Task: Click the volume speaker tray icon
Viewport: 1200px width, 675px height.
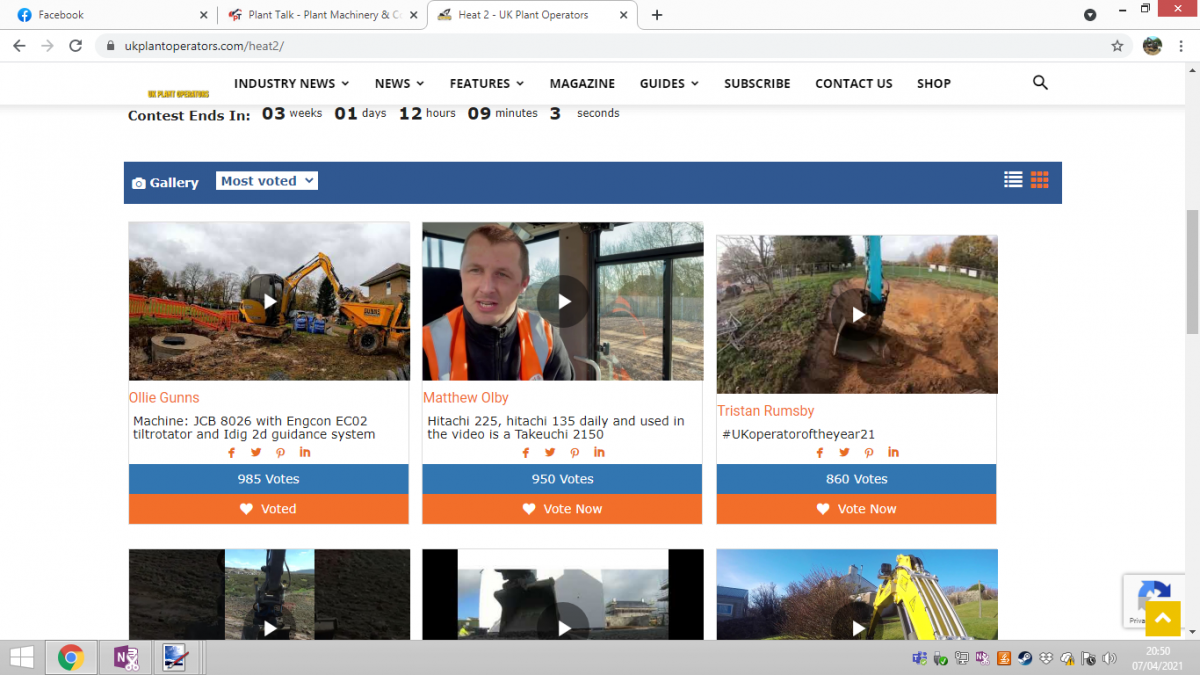Action: click(x=1109, y=658)
